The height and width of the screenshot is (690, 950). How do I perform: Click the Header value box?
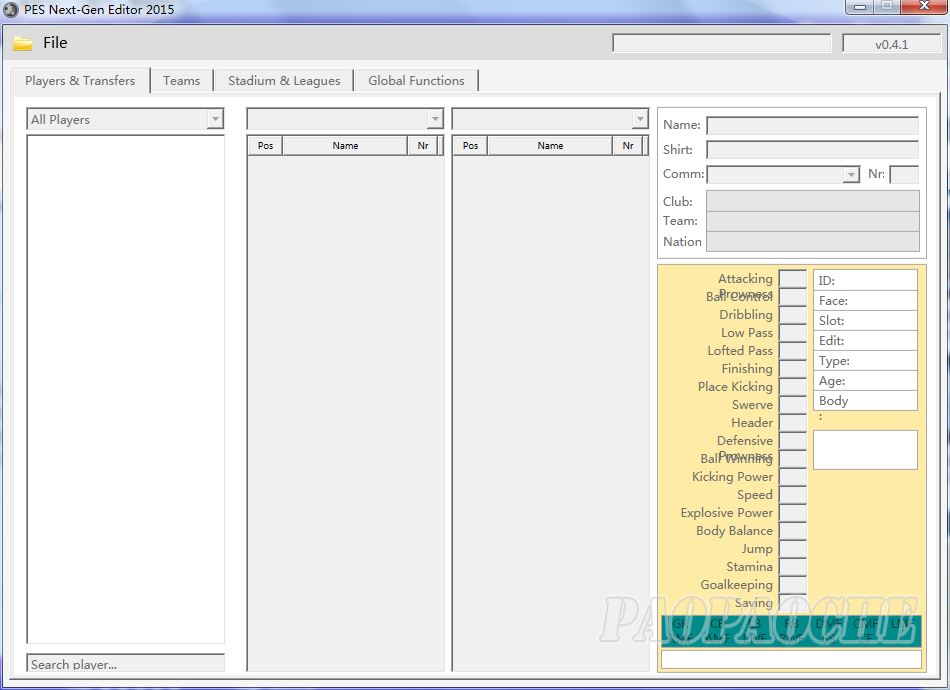coord(792,423)
